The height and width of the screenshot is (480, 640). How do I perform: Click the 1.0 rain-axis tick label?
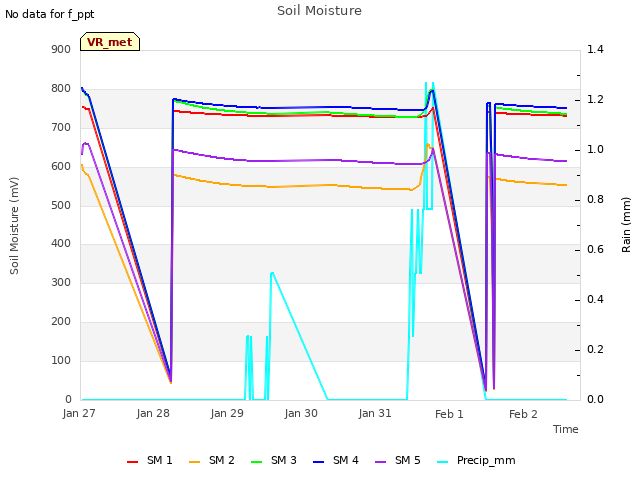596,149
